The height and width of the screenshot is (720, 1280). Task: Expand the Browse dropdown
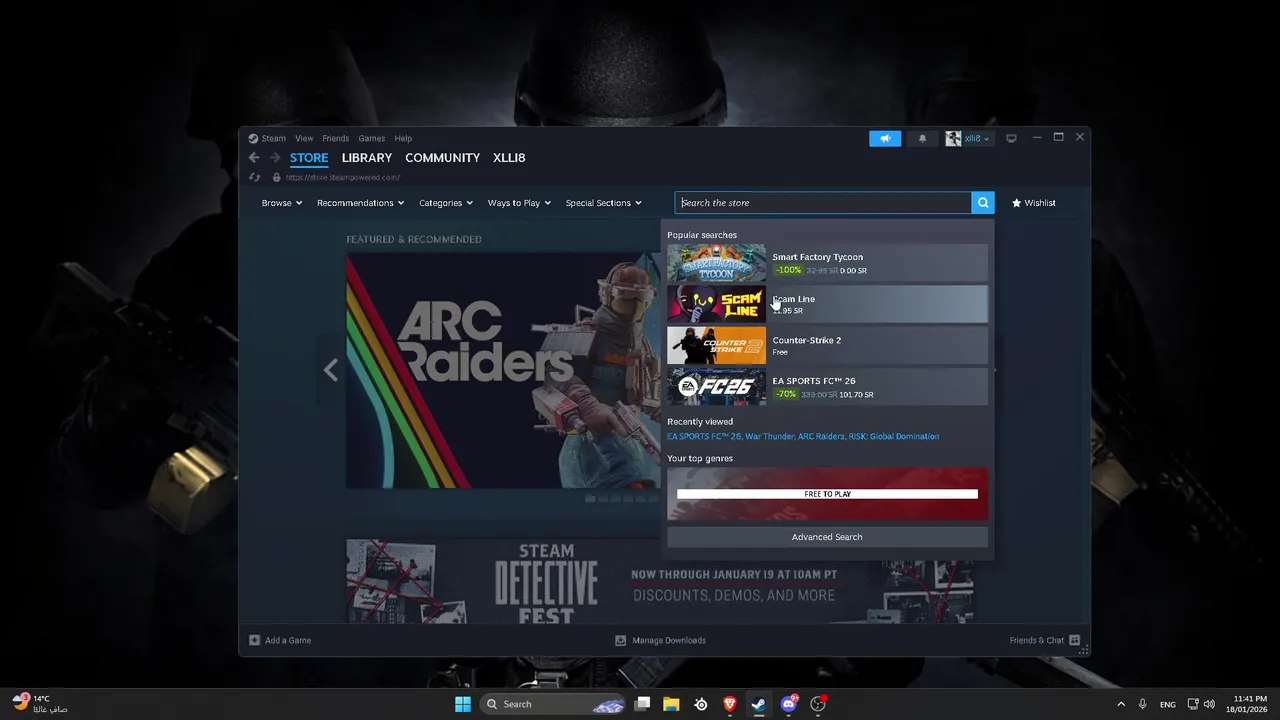pos(282,203)
